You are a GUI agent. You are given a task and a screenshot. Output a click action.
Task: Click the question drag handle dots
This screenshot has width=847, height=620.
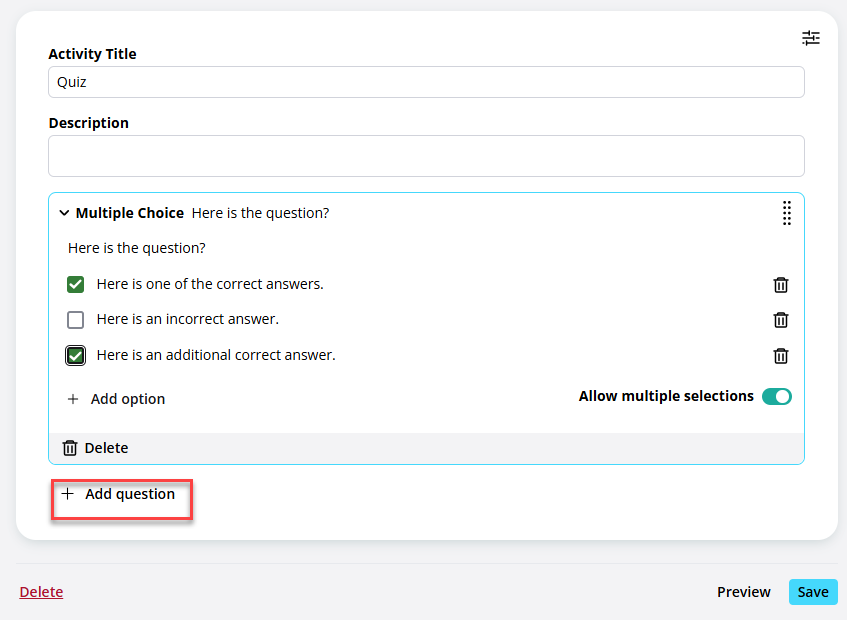pyautogui.click(x=786, y=213)
